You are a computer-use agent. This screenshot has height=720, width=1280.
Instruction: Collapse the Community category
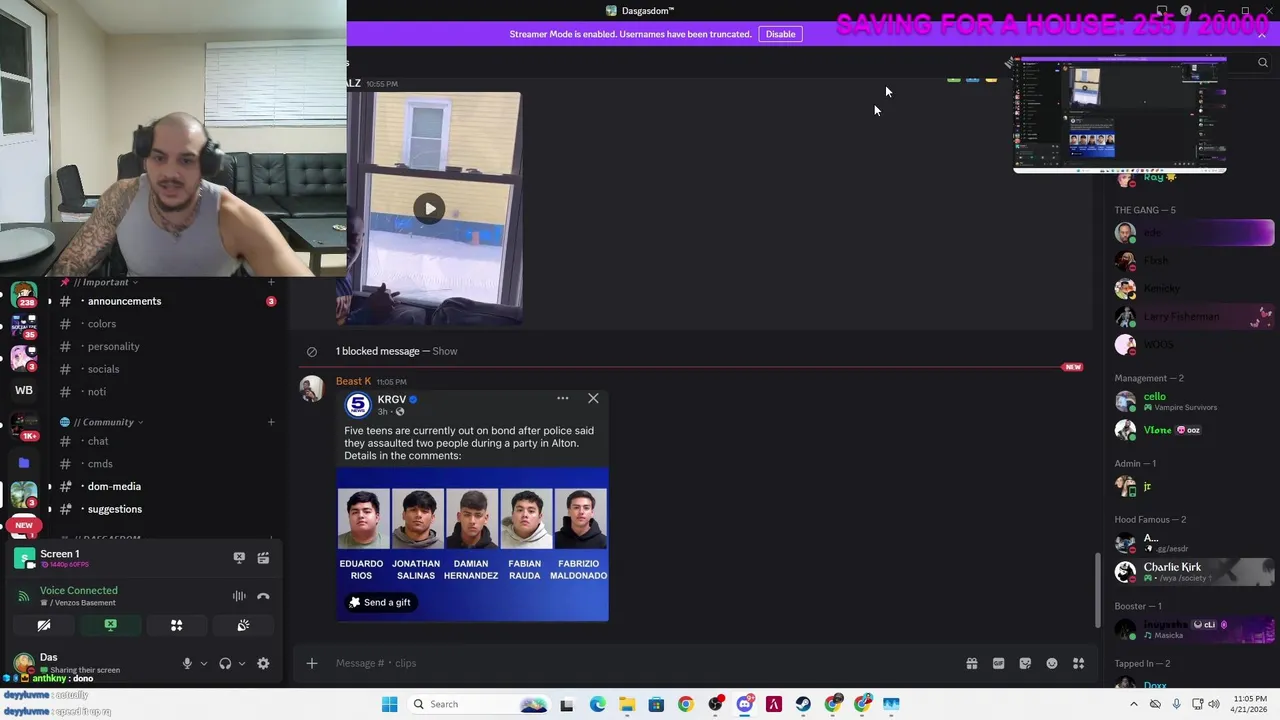[x=108, y=422]
